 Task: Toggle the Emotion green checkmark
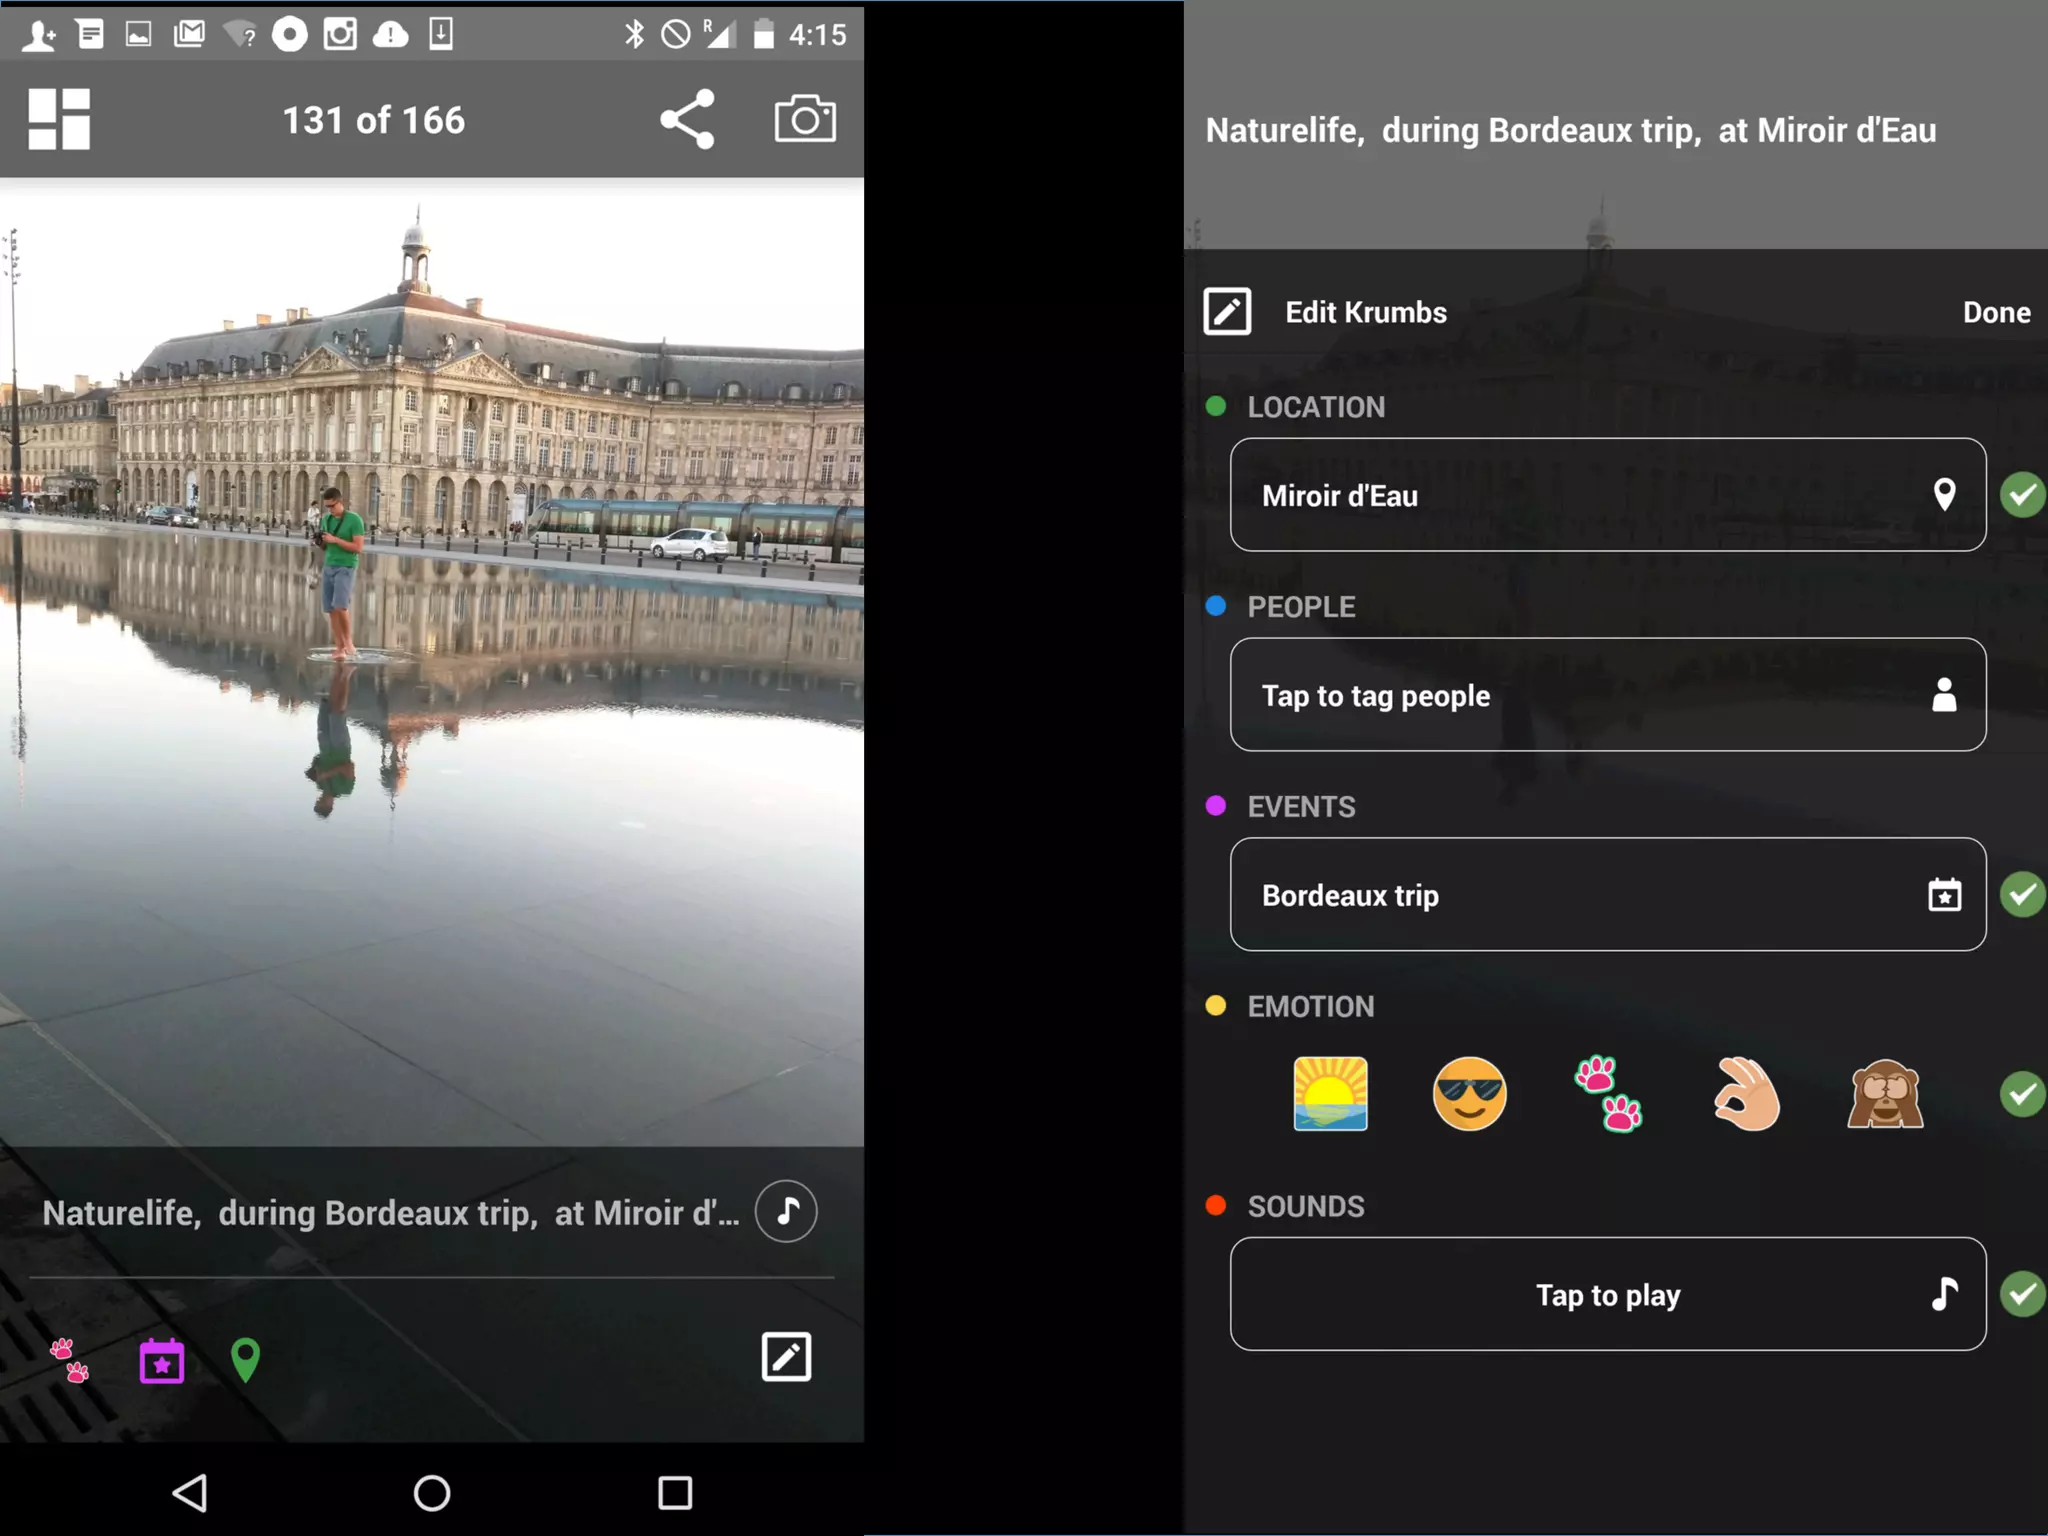[2022, 1094]
